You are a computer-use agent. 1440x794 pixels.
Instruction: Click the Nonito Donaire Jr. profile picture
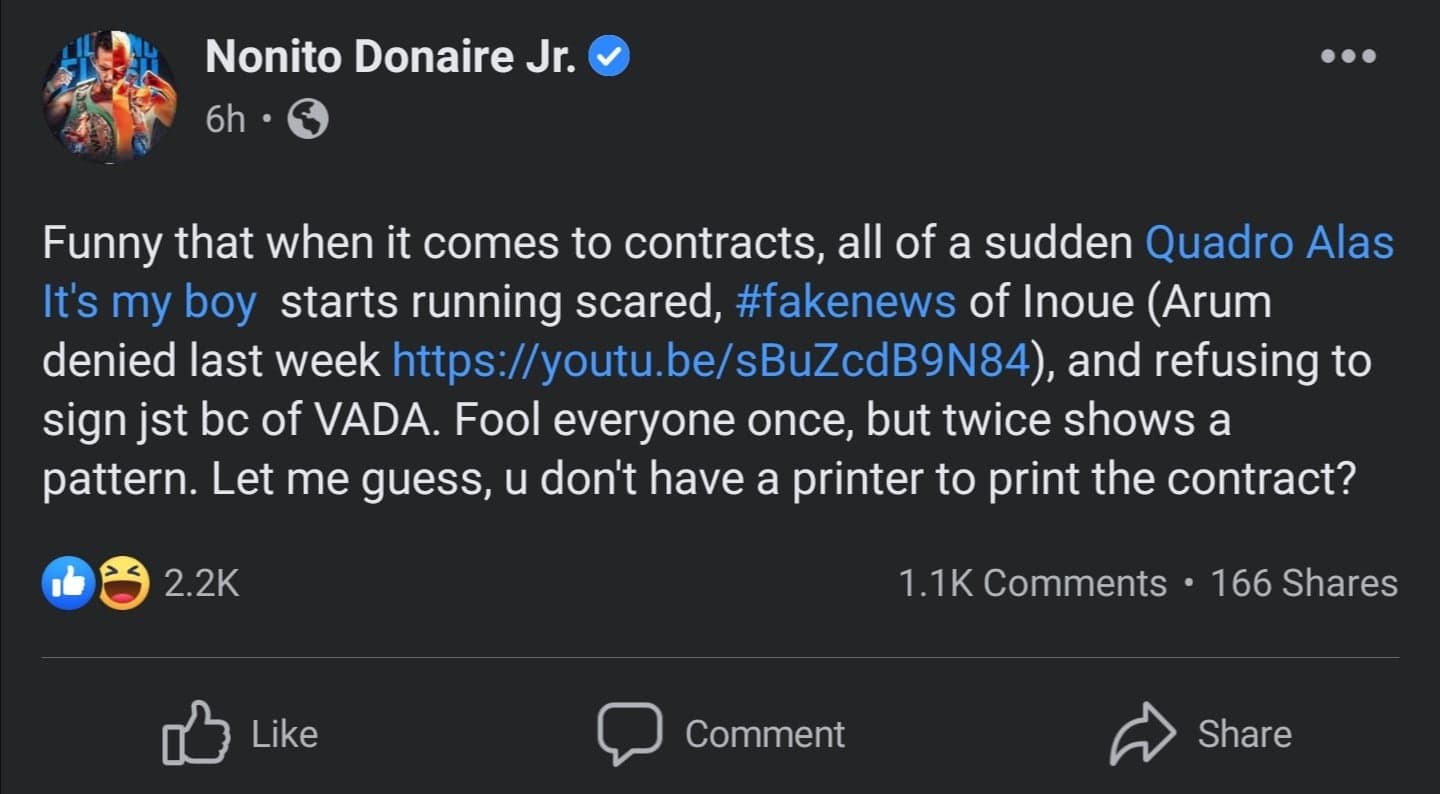108,95
